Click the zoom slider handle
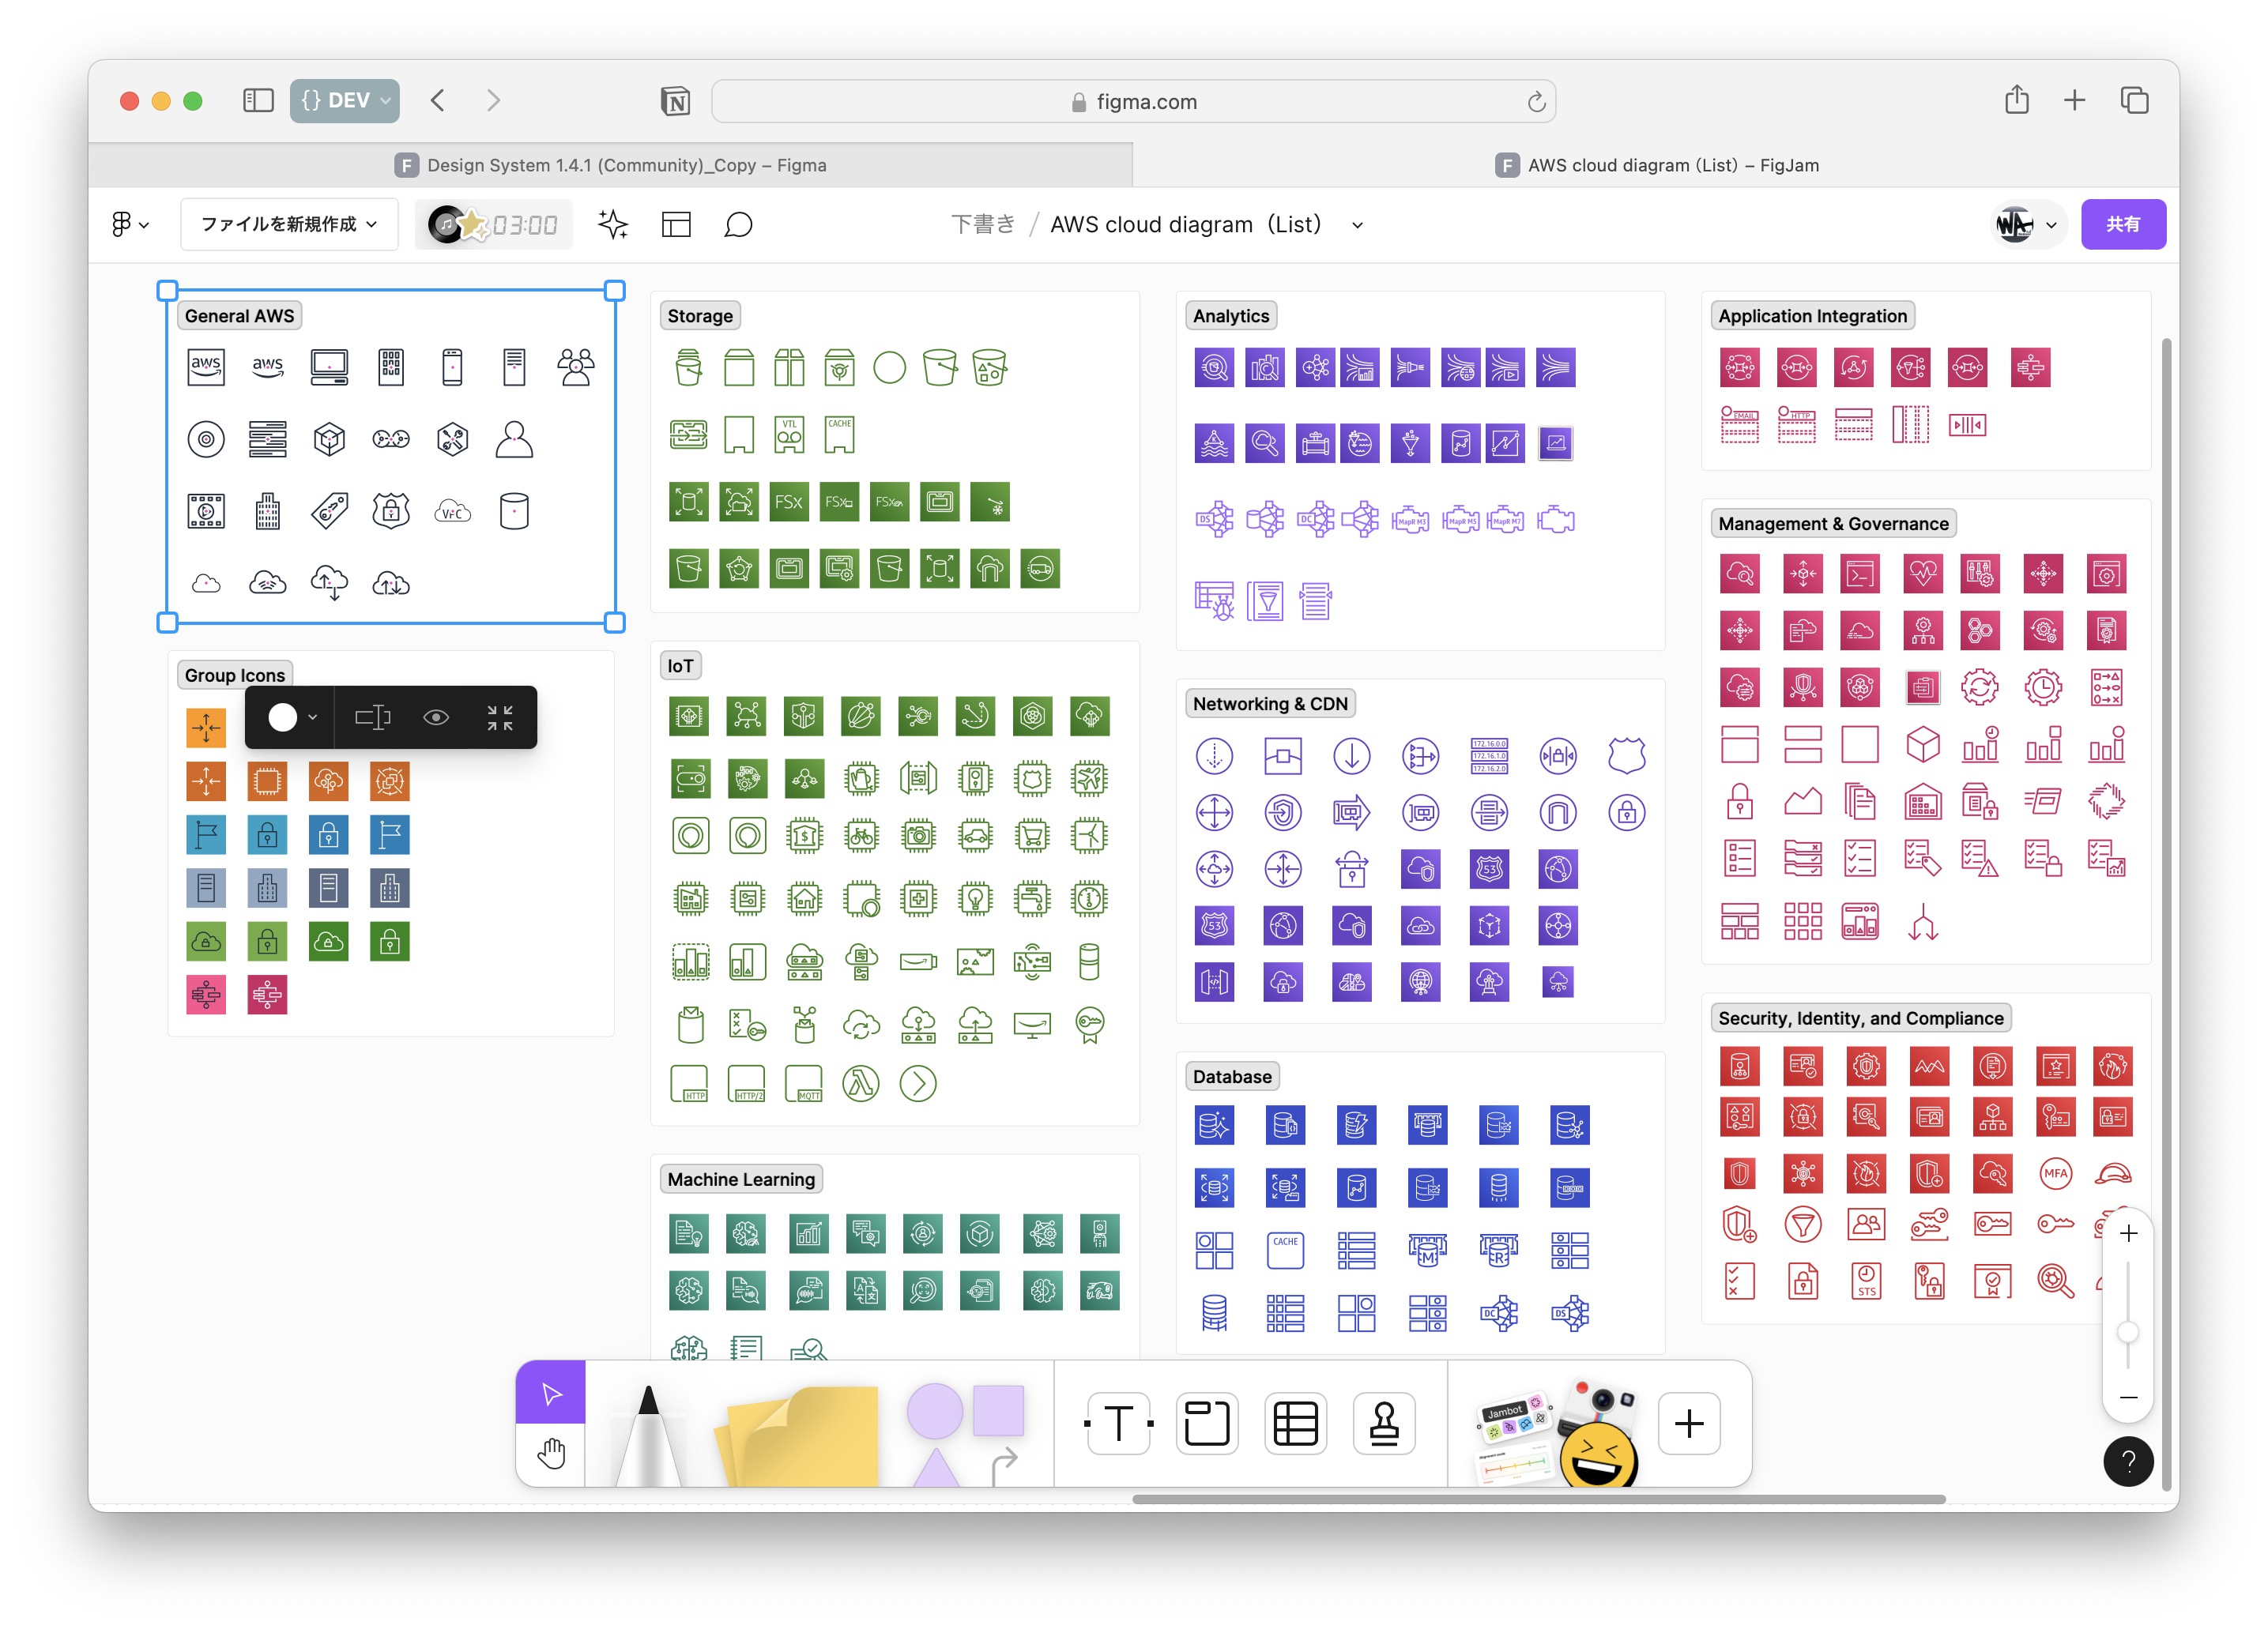Screen dimensions: 2268x1629 2128,1332
